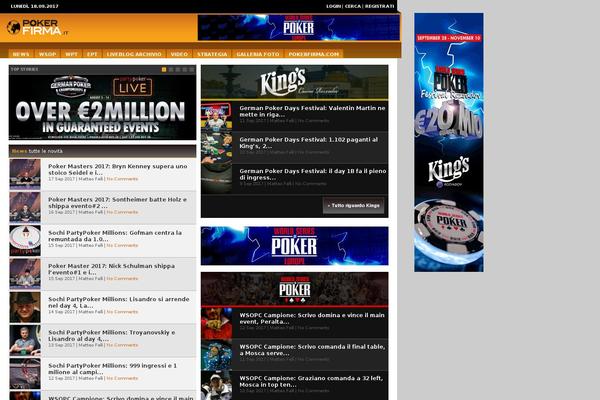600x400 pixels.
Task: Open thumbnail for Scrivo domina WSOPC article
Action: 217,323
